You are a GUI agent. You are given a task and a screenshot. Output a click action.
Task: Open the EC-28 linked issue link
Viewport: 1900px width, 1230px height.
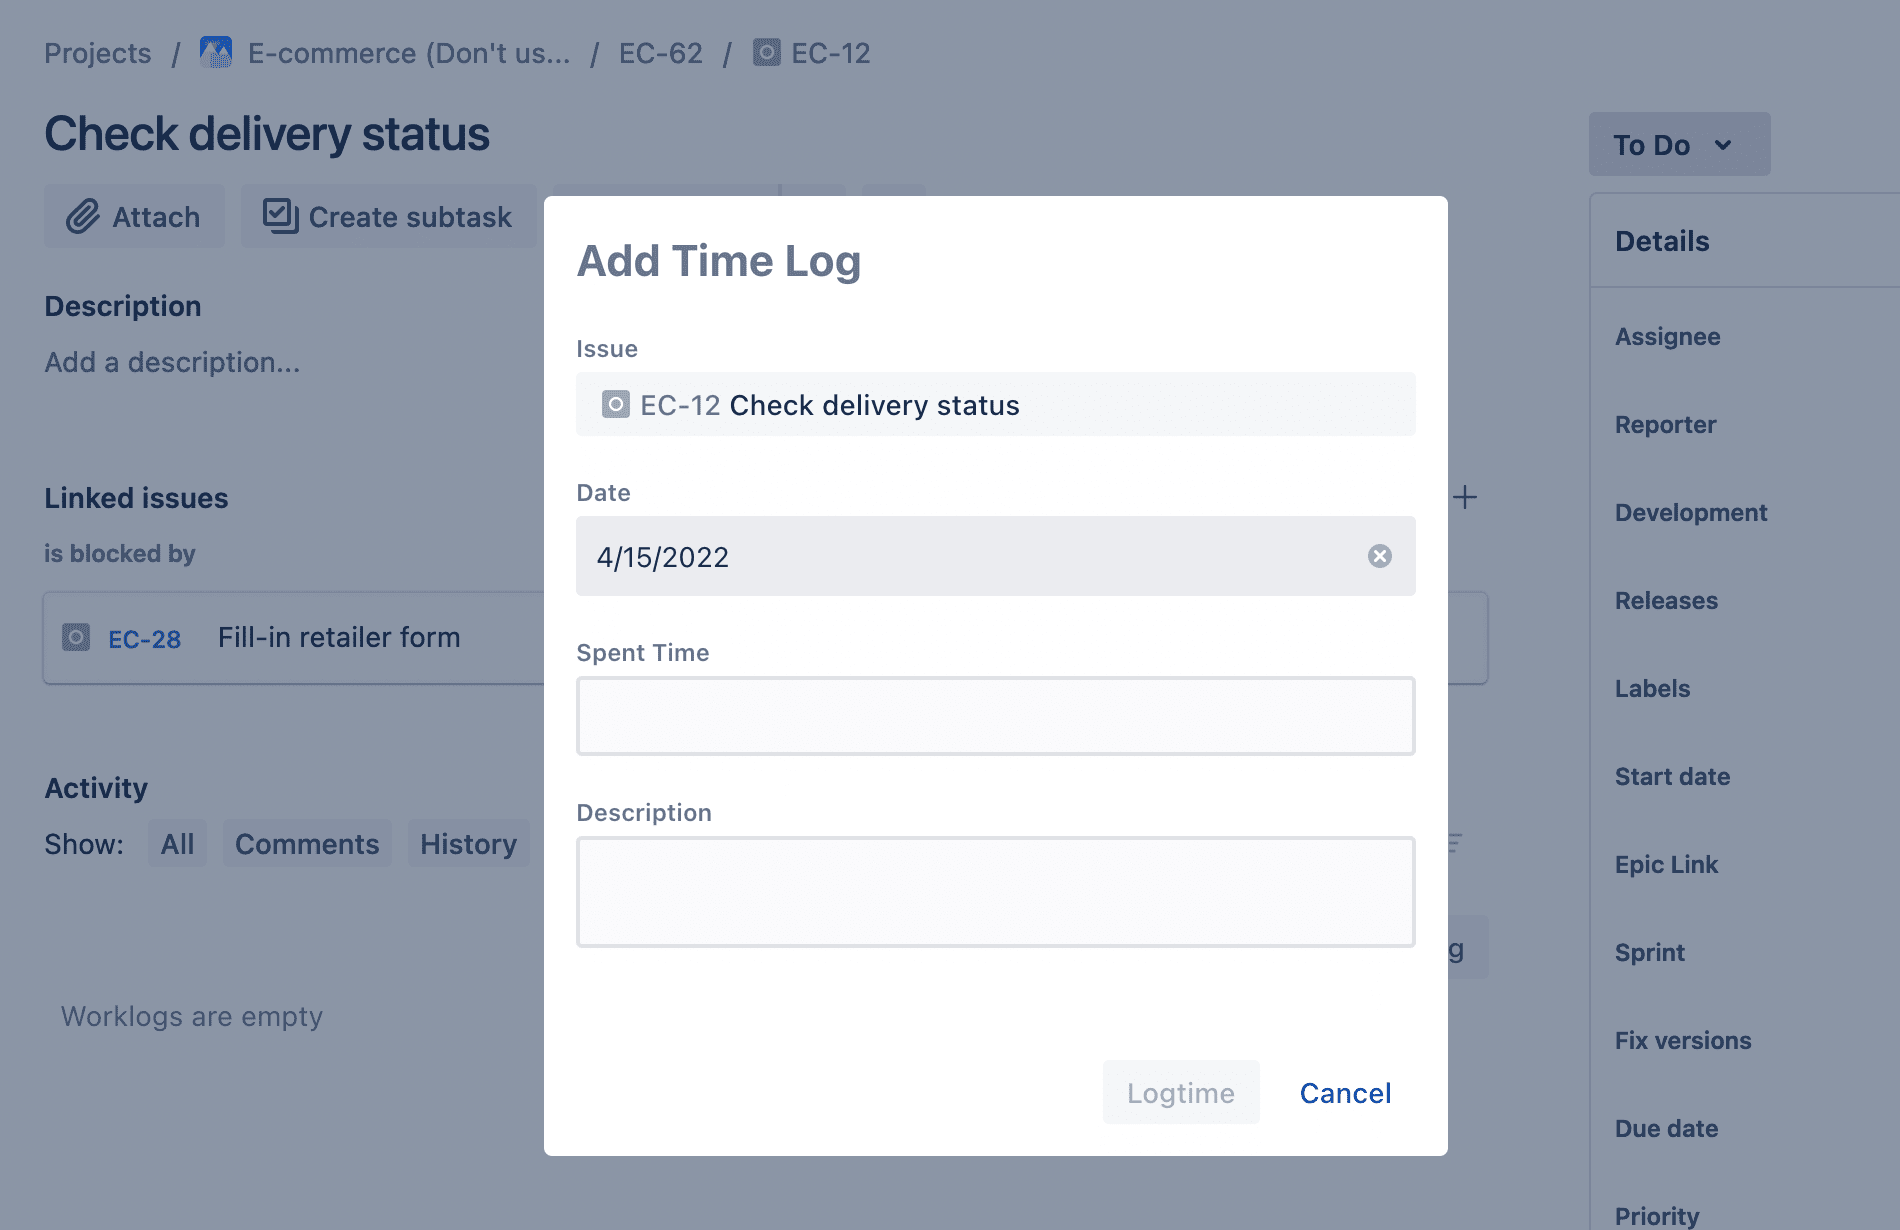click(x=144, y=639)
